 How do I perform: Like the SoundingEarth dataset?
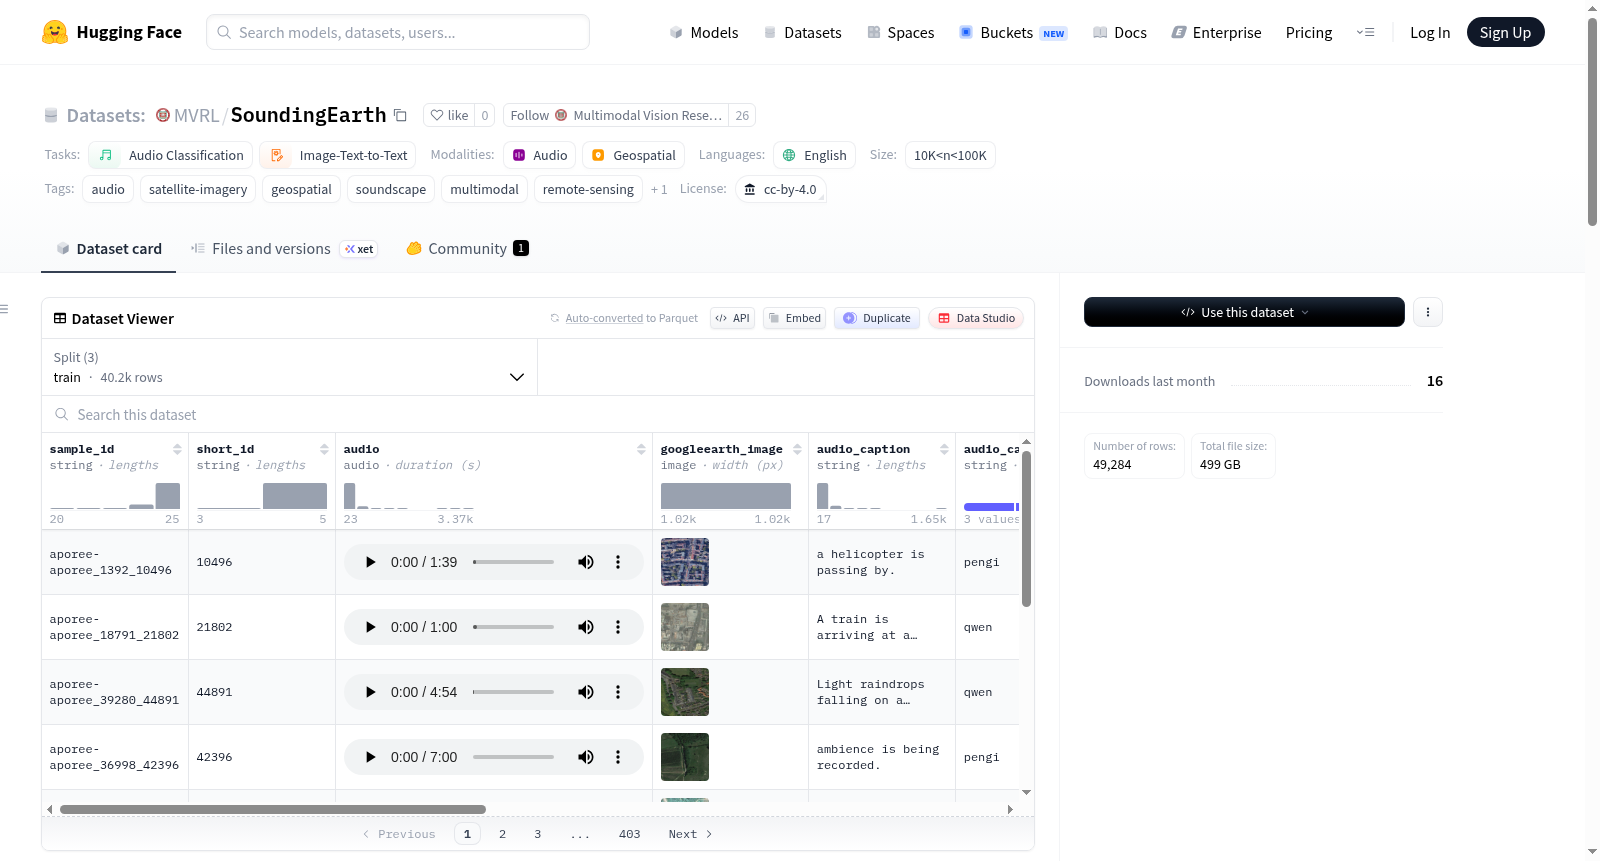[449, 115]
